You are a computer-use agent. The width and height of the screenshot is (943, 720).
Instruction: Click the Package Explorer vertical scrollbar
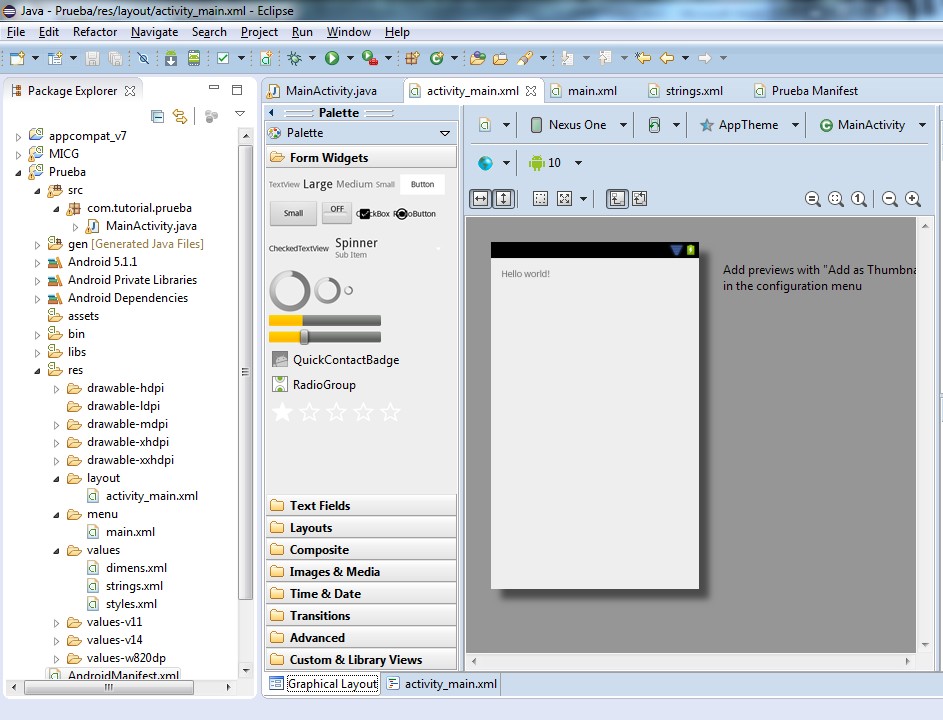pos(245,373)
